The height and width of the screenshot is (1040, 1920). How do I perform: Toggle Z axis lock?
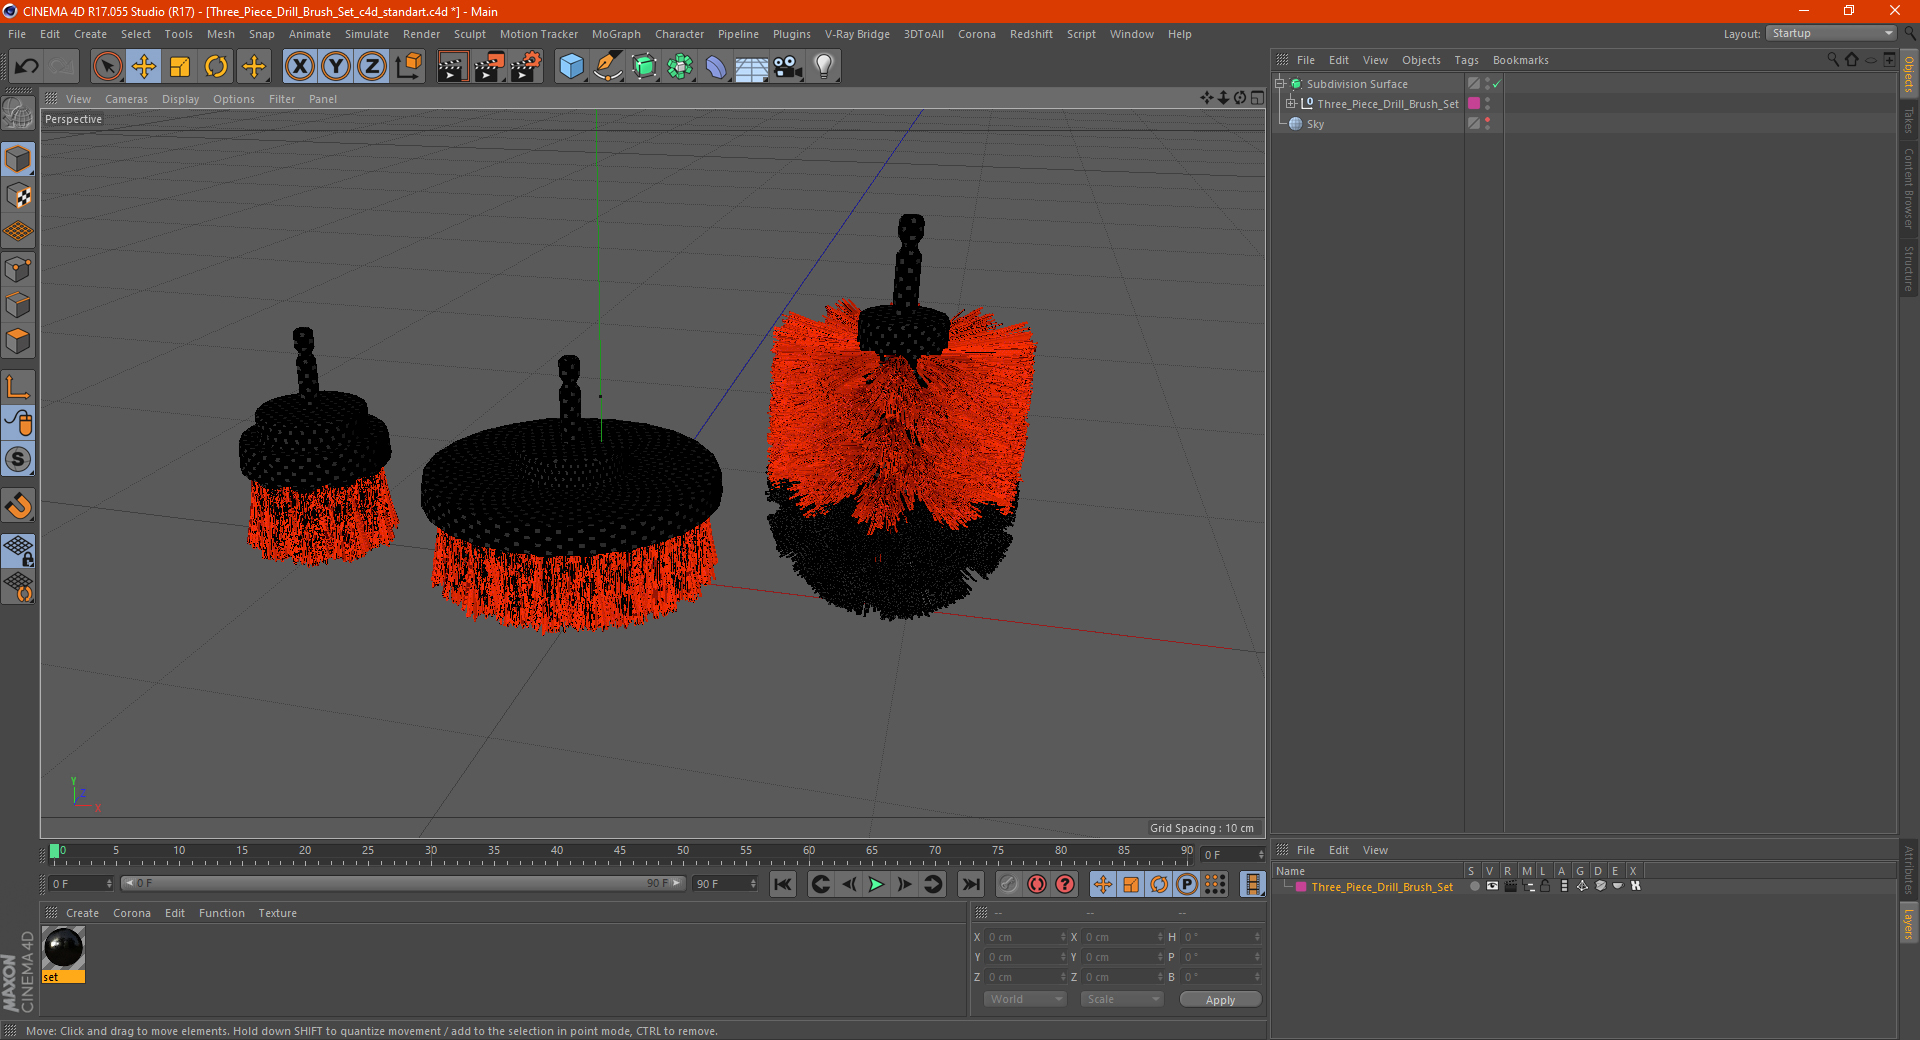(372, 67)
